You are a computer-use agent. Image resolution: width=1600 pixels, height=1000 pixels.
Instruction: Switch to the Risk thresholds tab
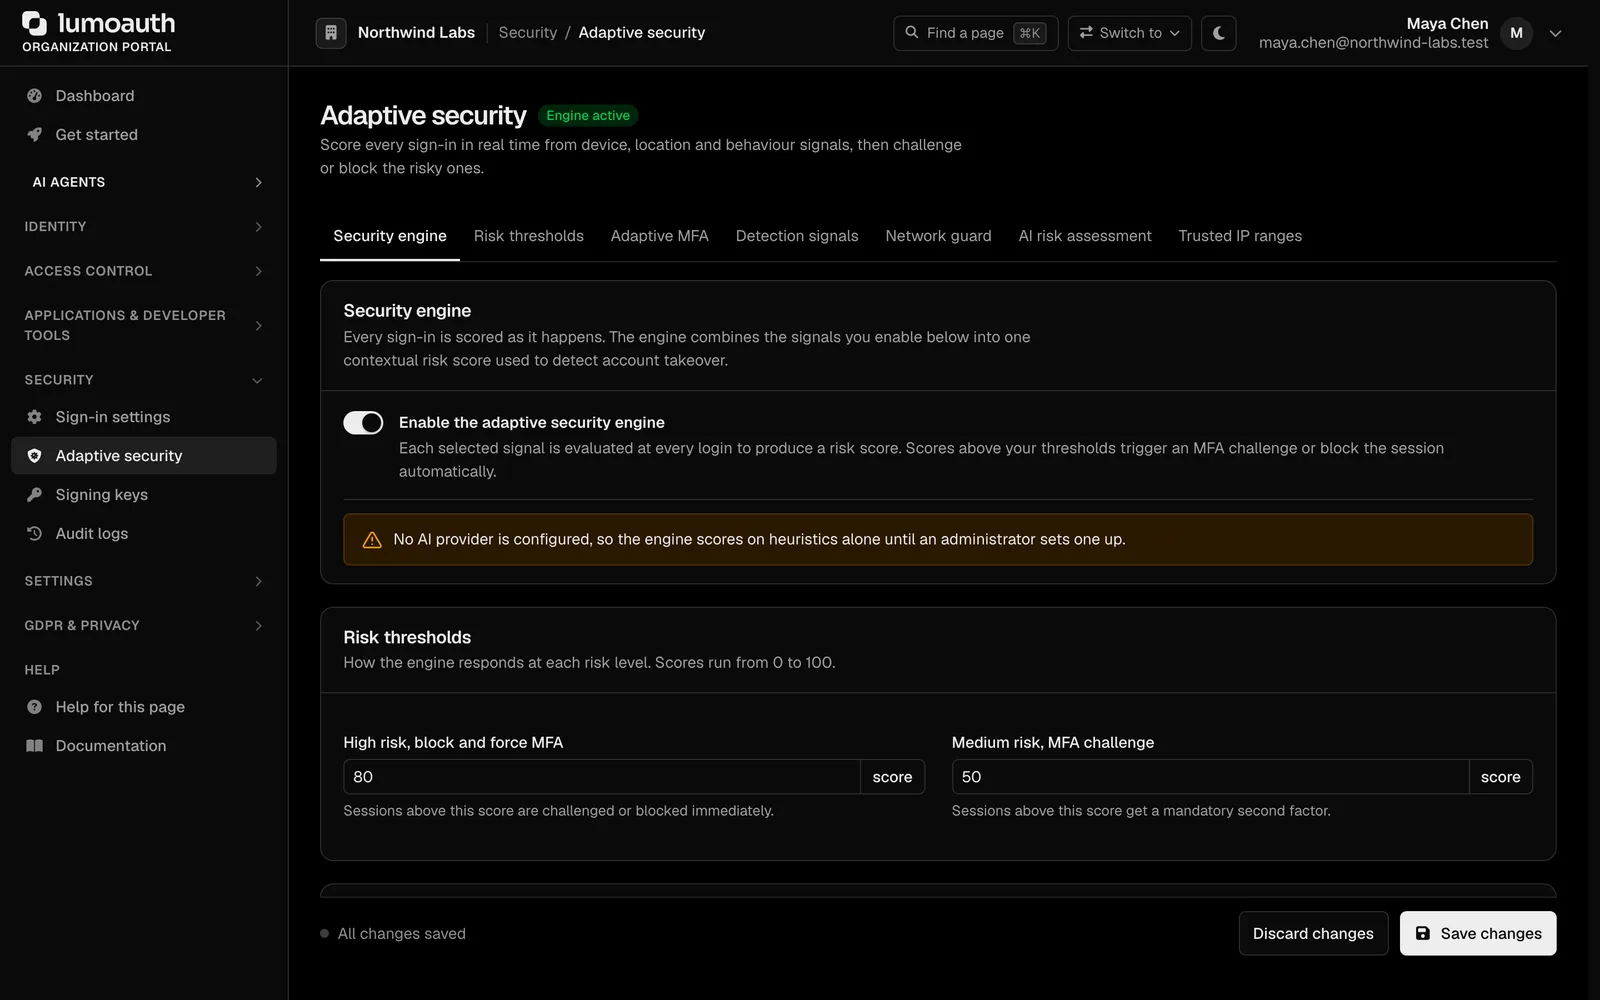click(x=528, y=236)
